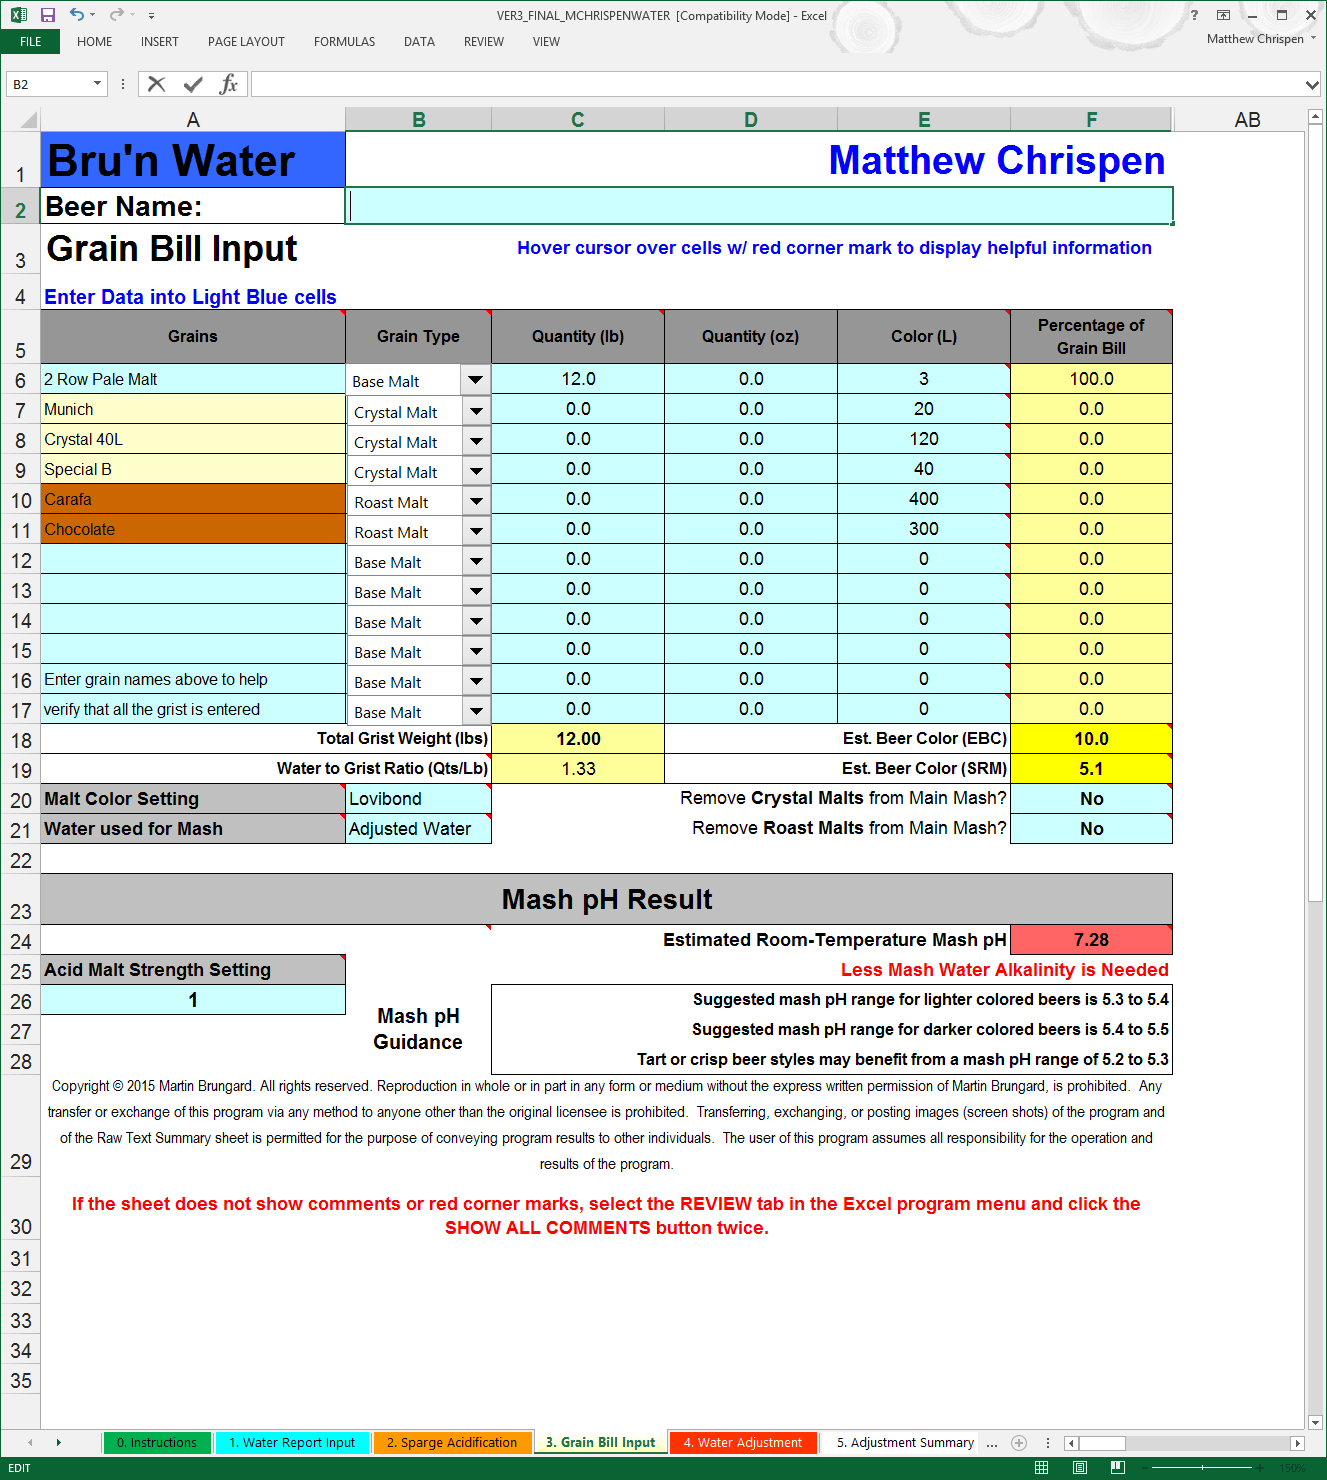Toggle Remove Roast Malts setting
Image resolution: width=1327 pixels, height=1480 pixels.
tap(1091, 828)
